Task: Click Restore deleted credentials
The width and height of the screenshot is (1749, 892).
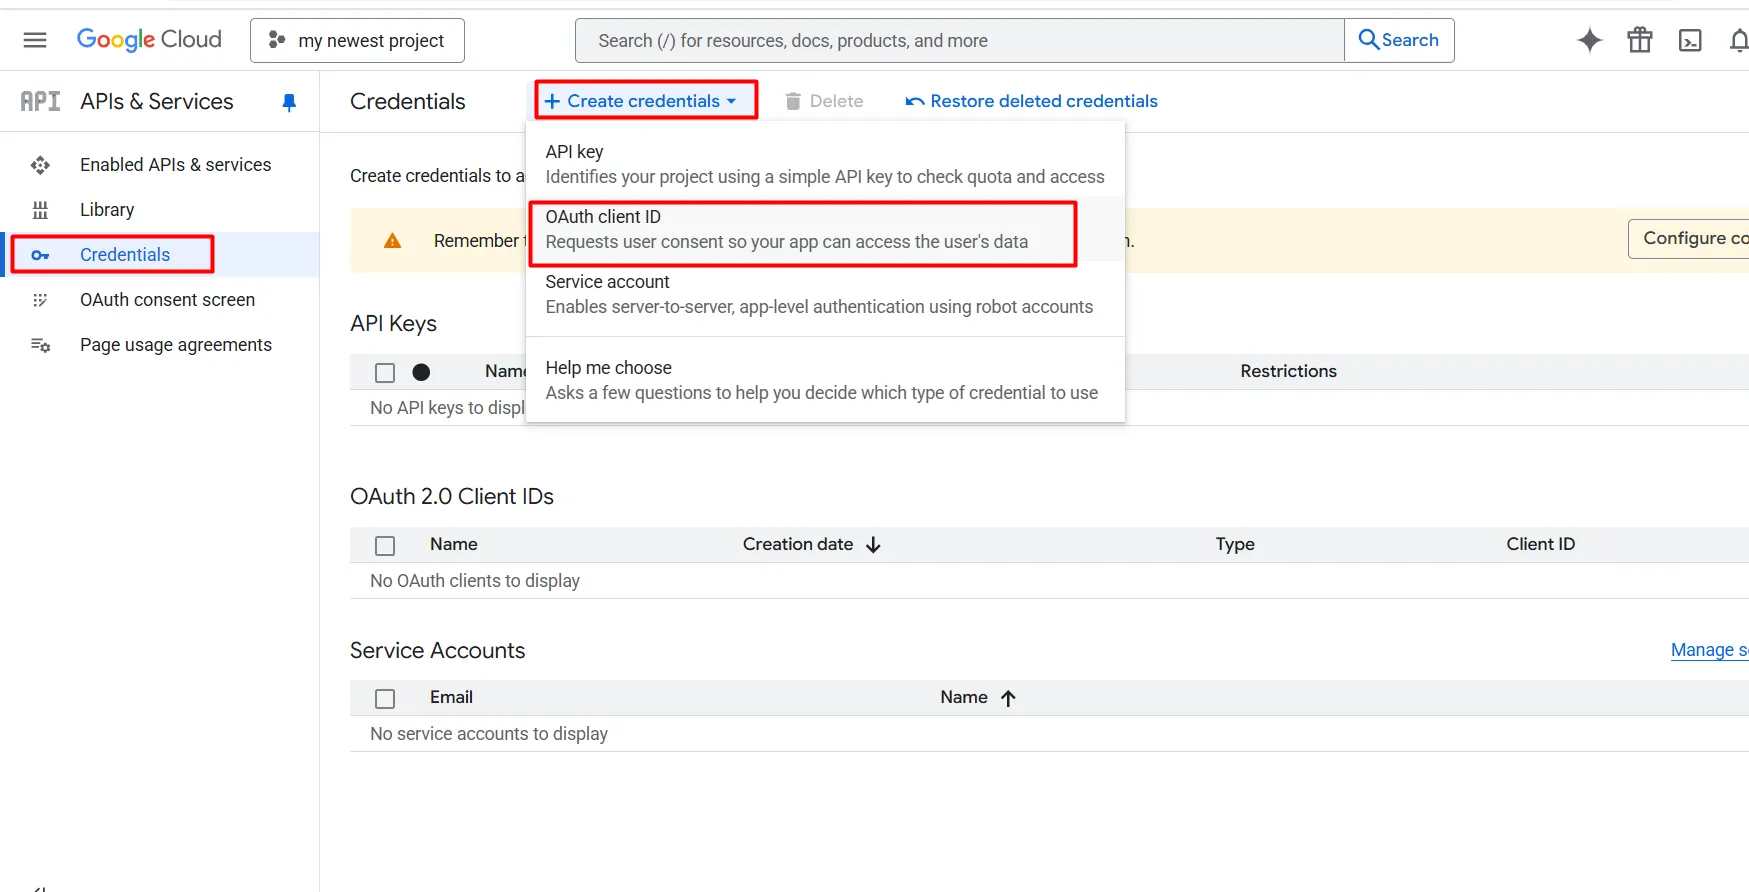Action: pos(1031,101)
